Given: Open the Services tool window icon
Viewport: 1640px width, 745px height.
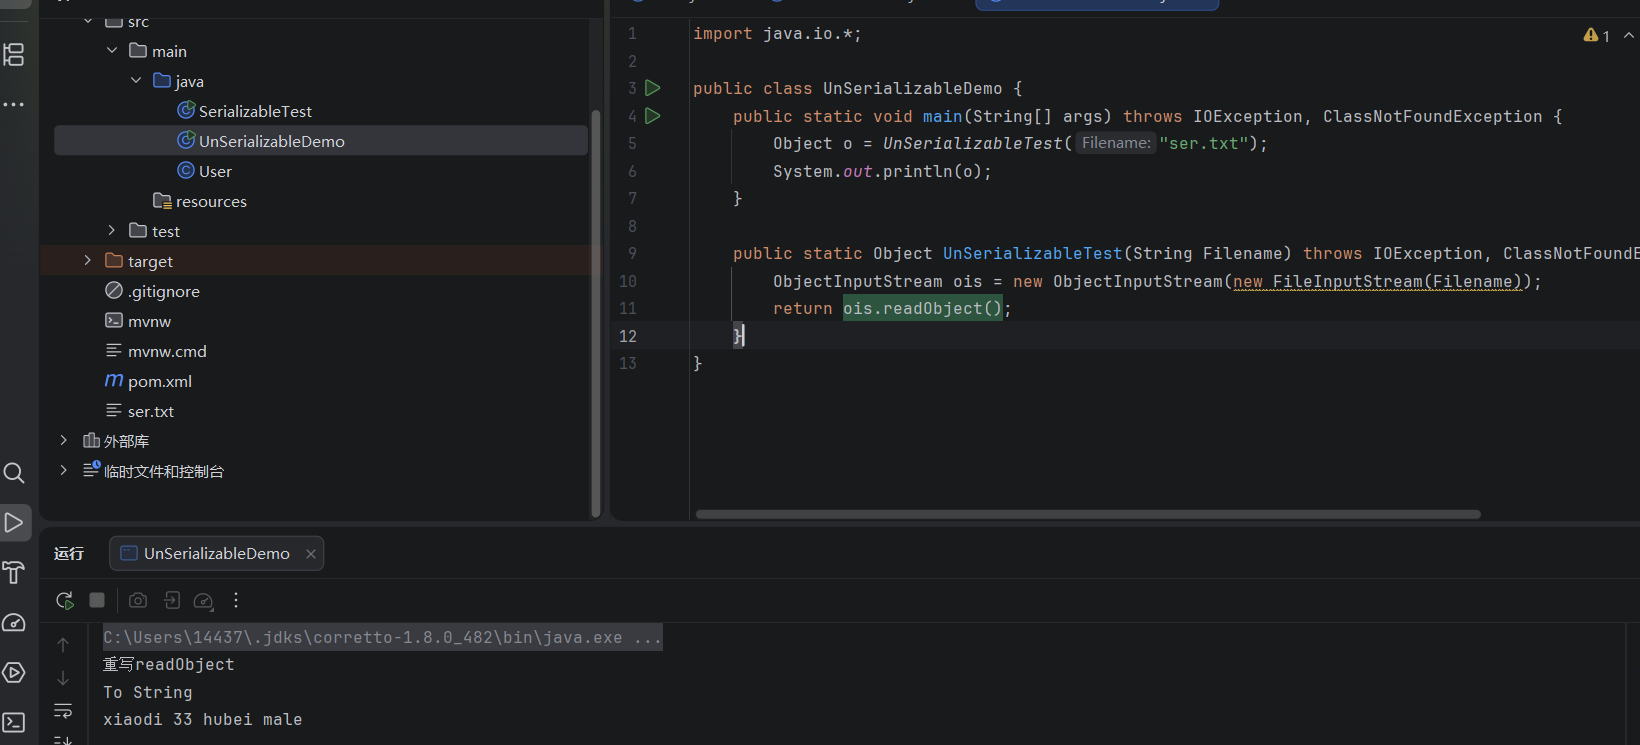Looking at the screenshot, I should (14, 672).
